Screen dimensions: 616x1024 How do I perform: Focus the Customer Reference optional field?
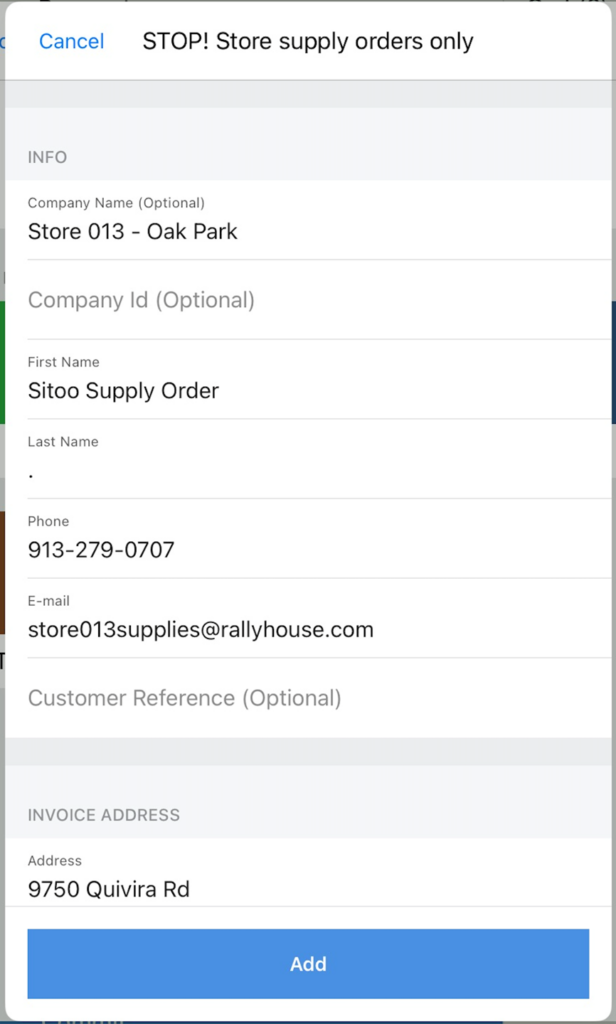(319, 698)
